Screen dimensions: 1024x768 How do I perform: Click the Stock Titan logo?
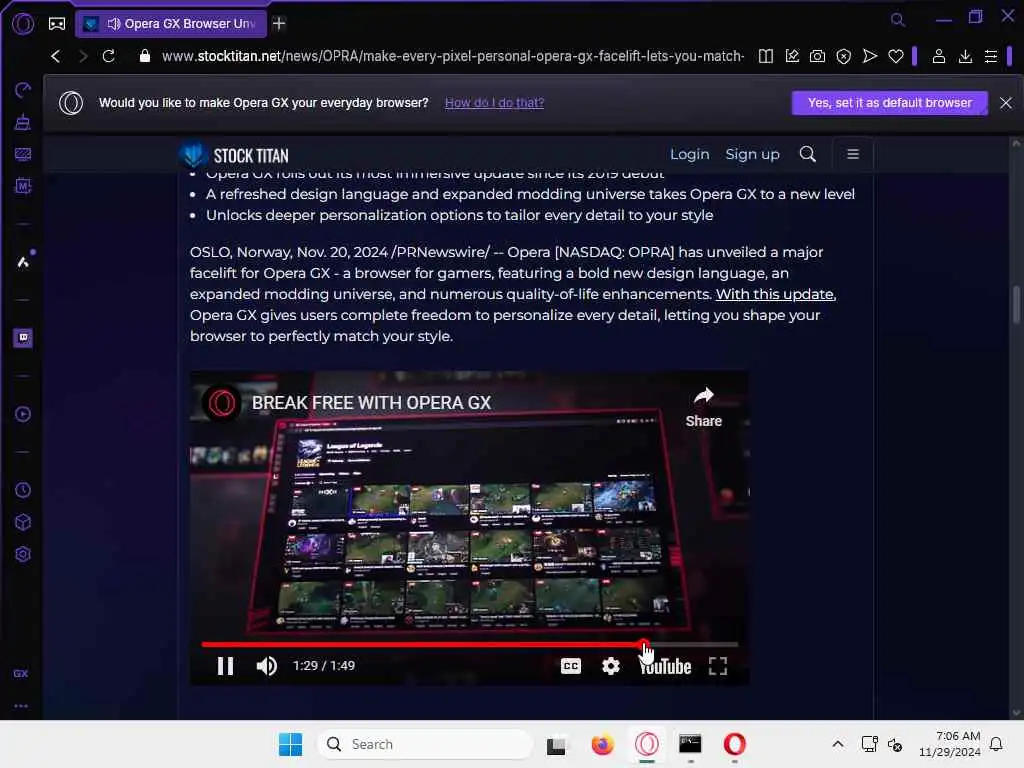click(x=234, y=155)
